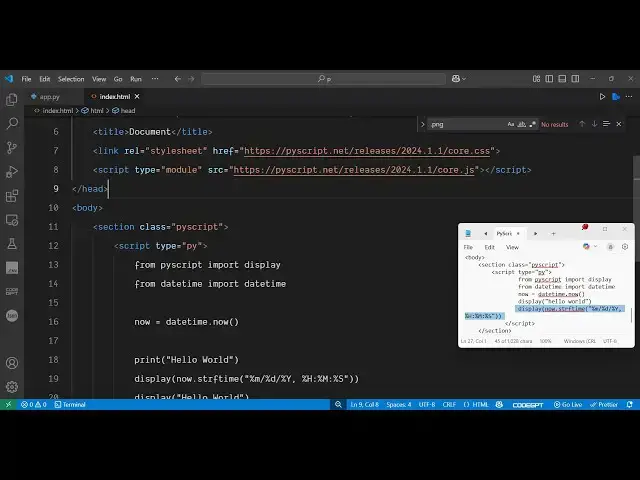Run the file with the play icon
Screen dimensions: 640x480
point(602,96)
